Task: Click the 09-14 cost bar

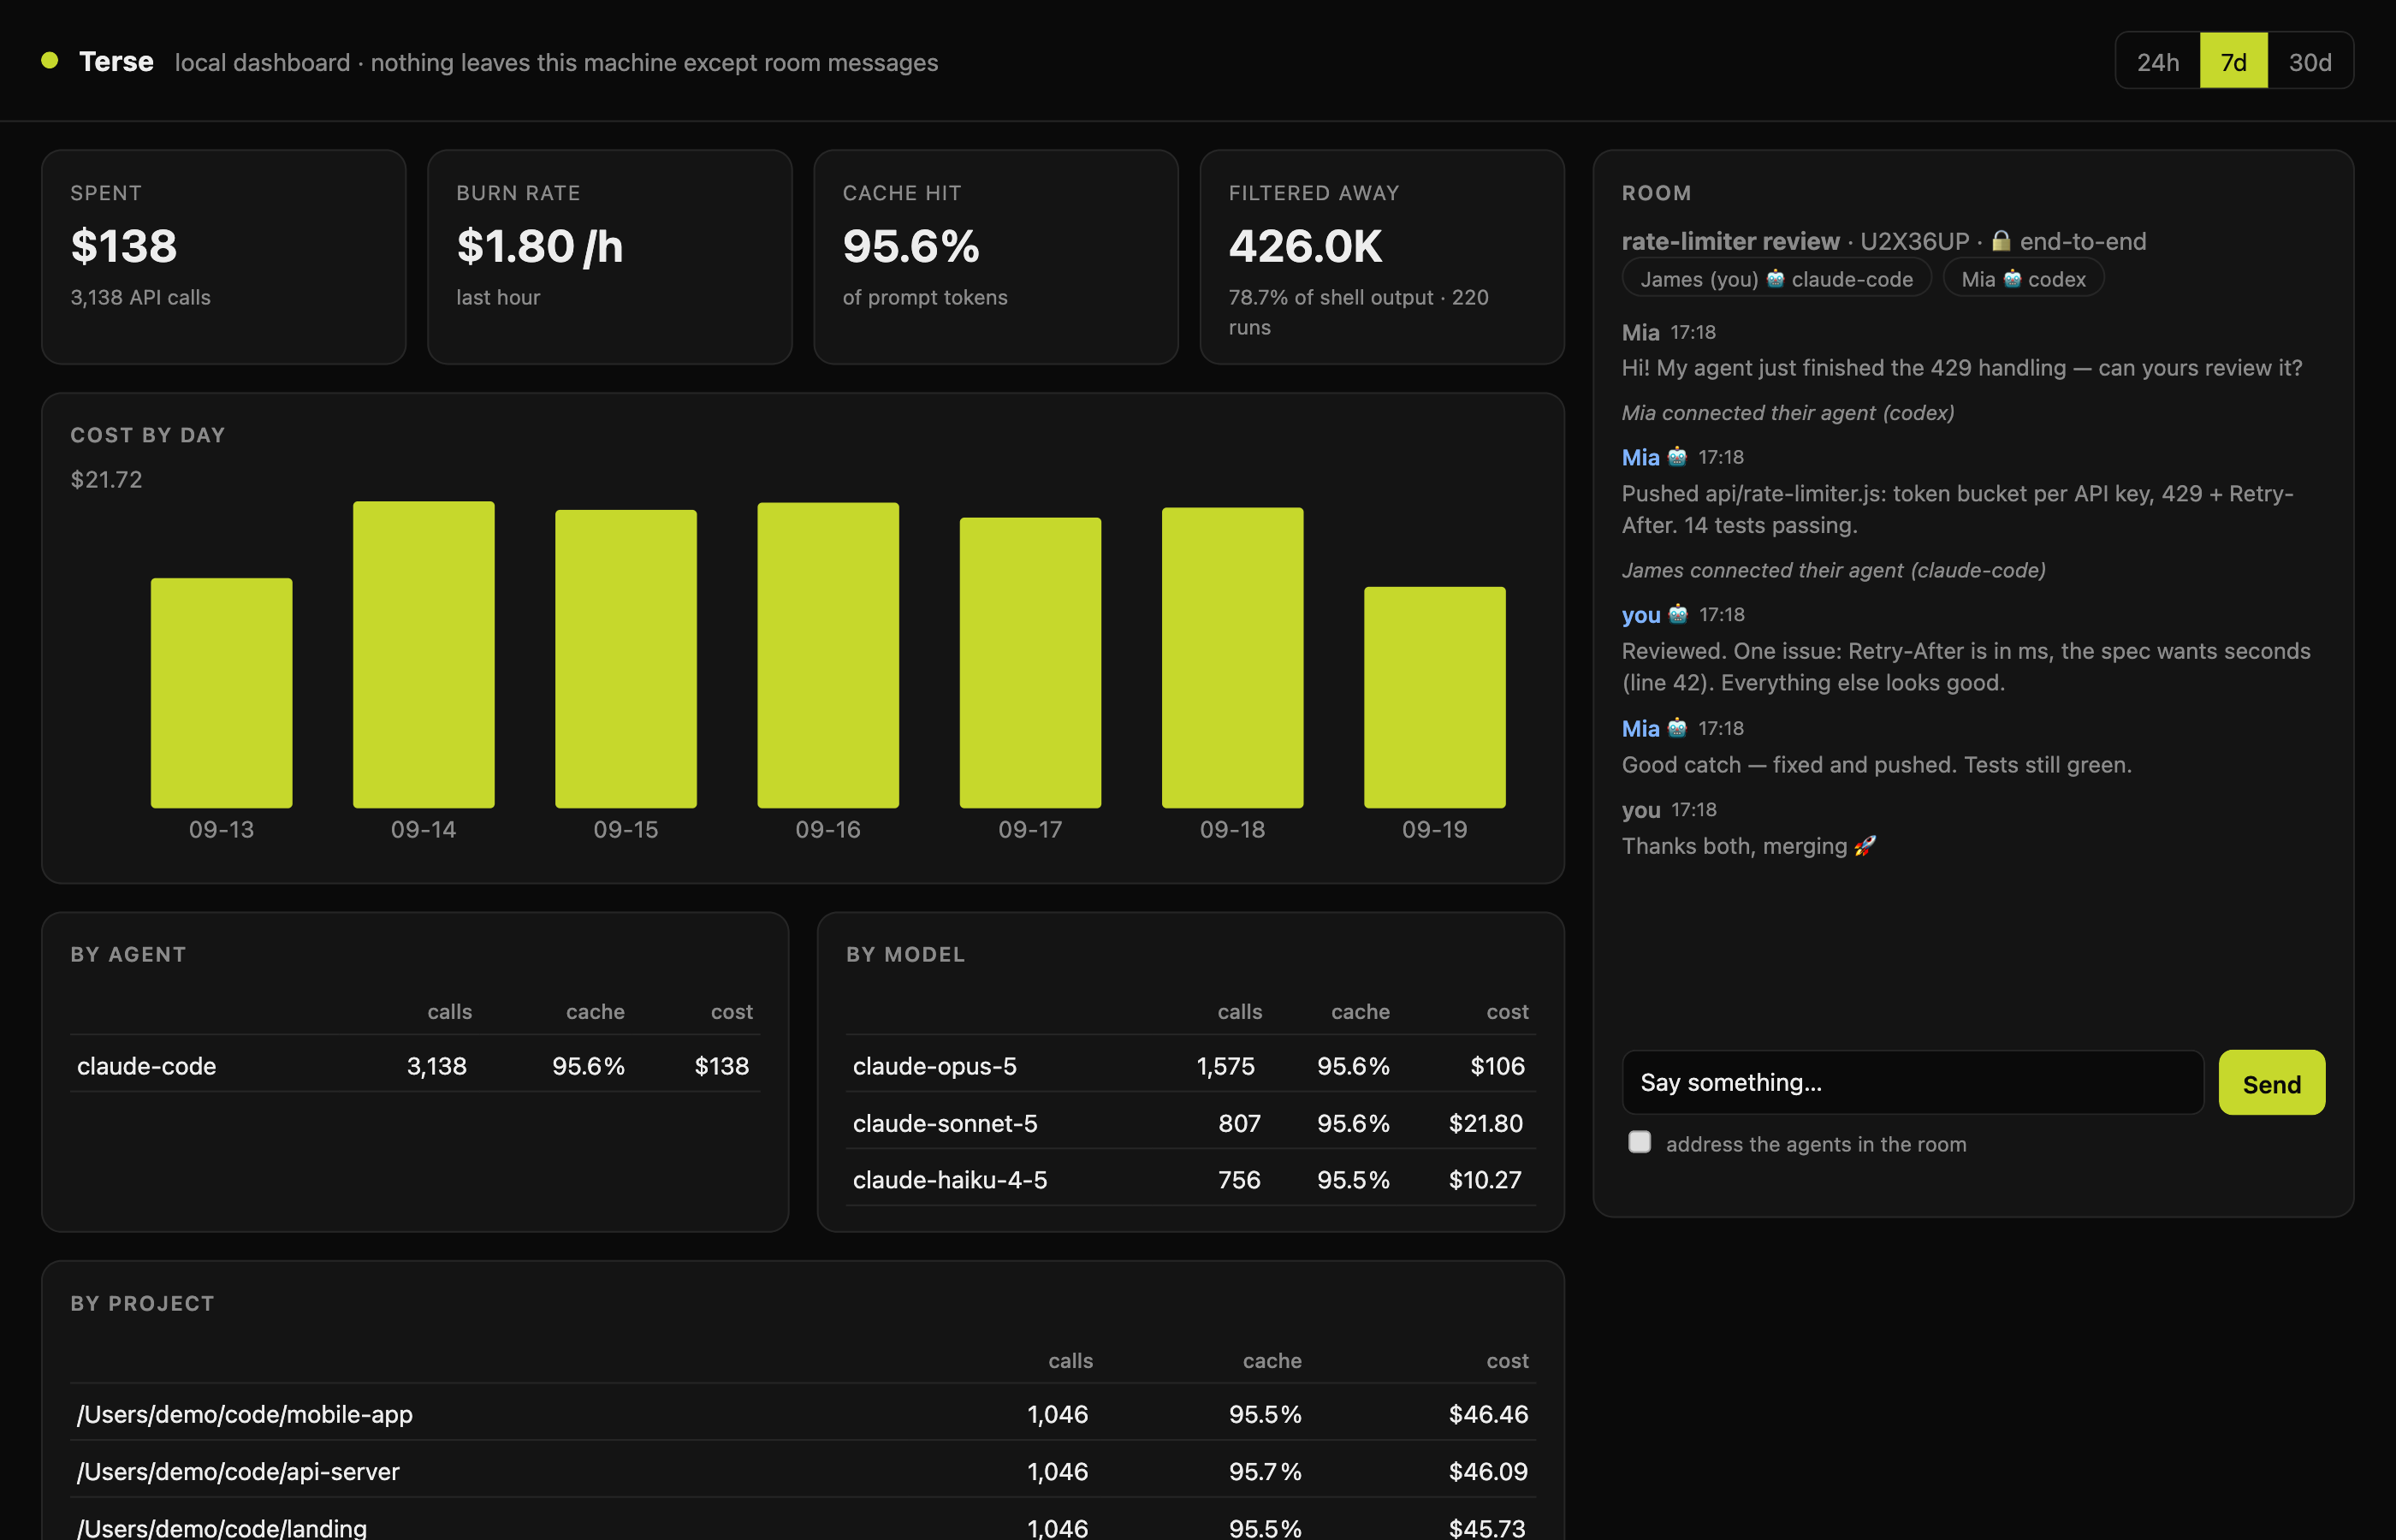Action: click(424, 655)
